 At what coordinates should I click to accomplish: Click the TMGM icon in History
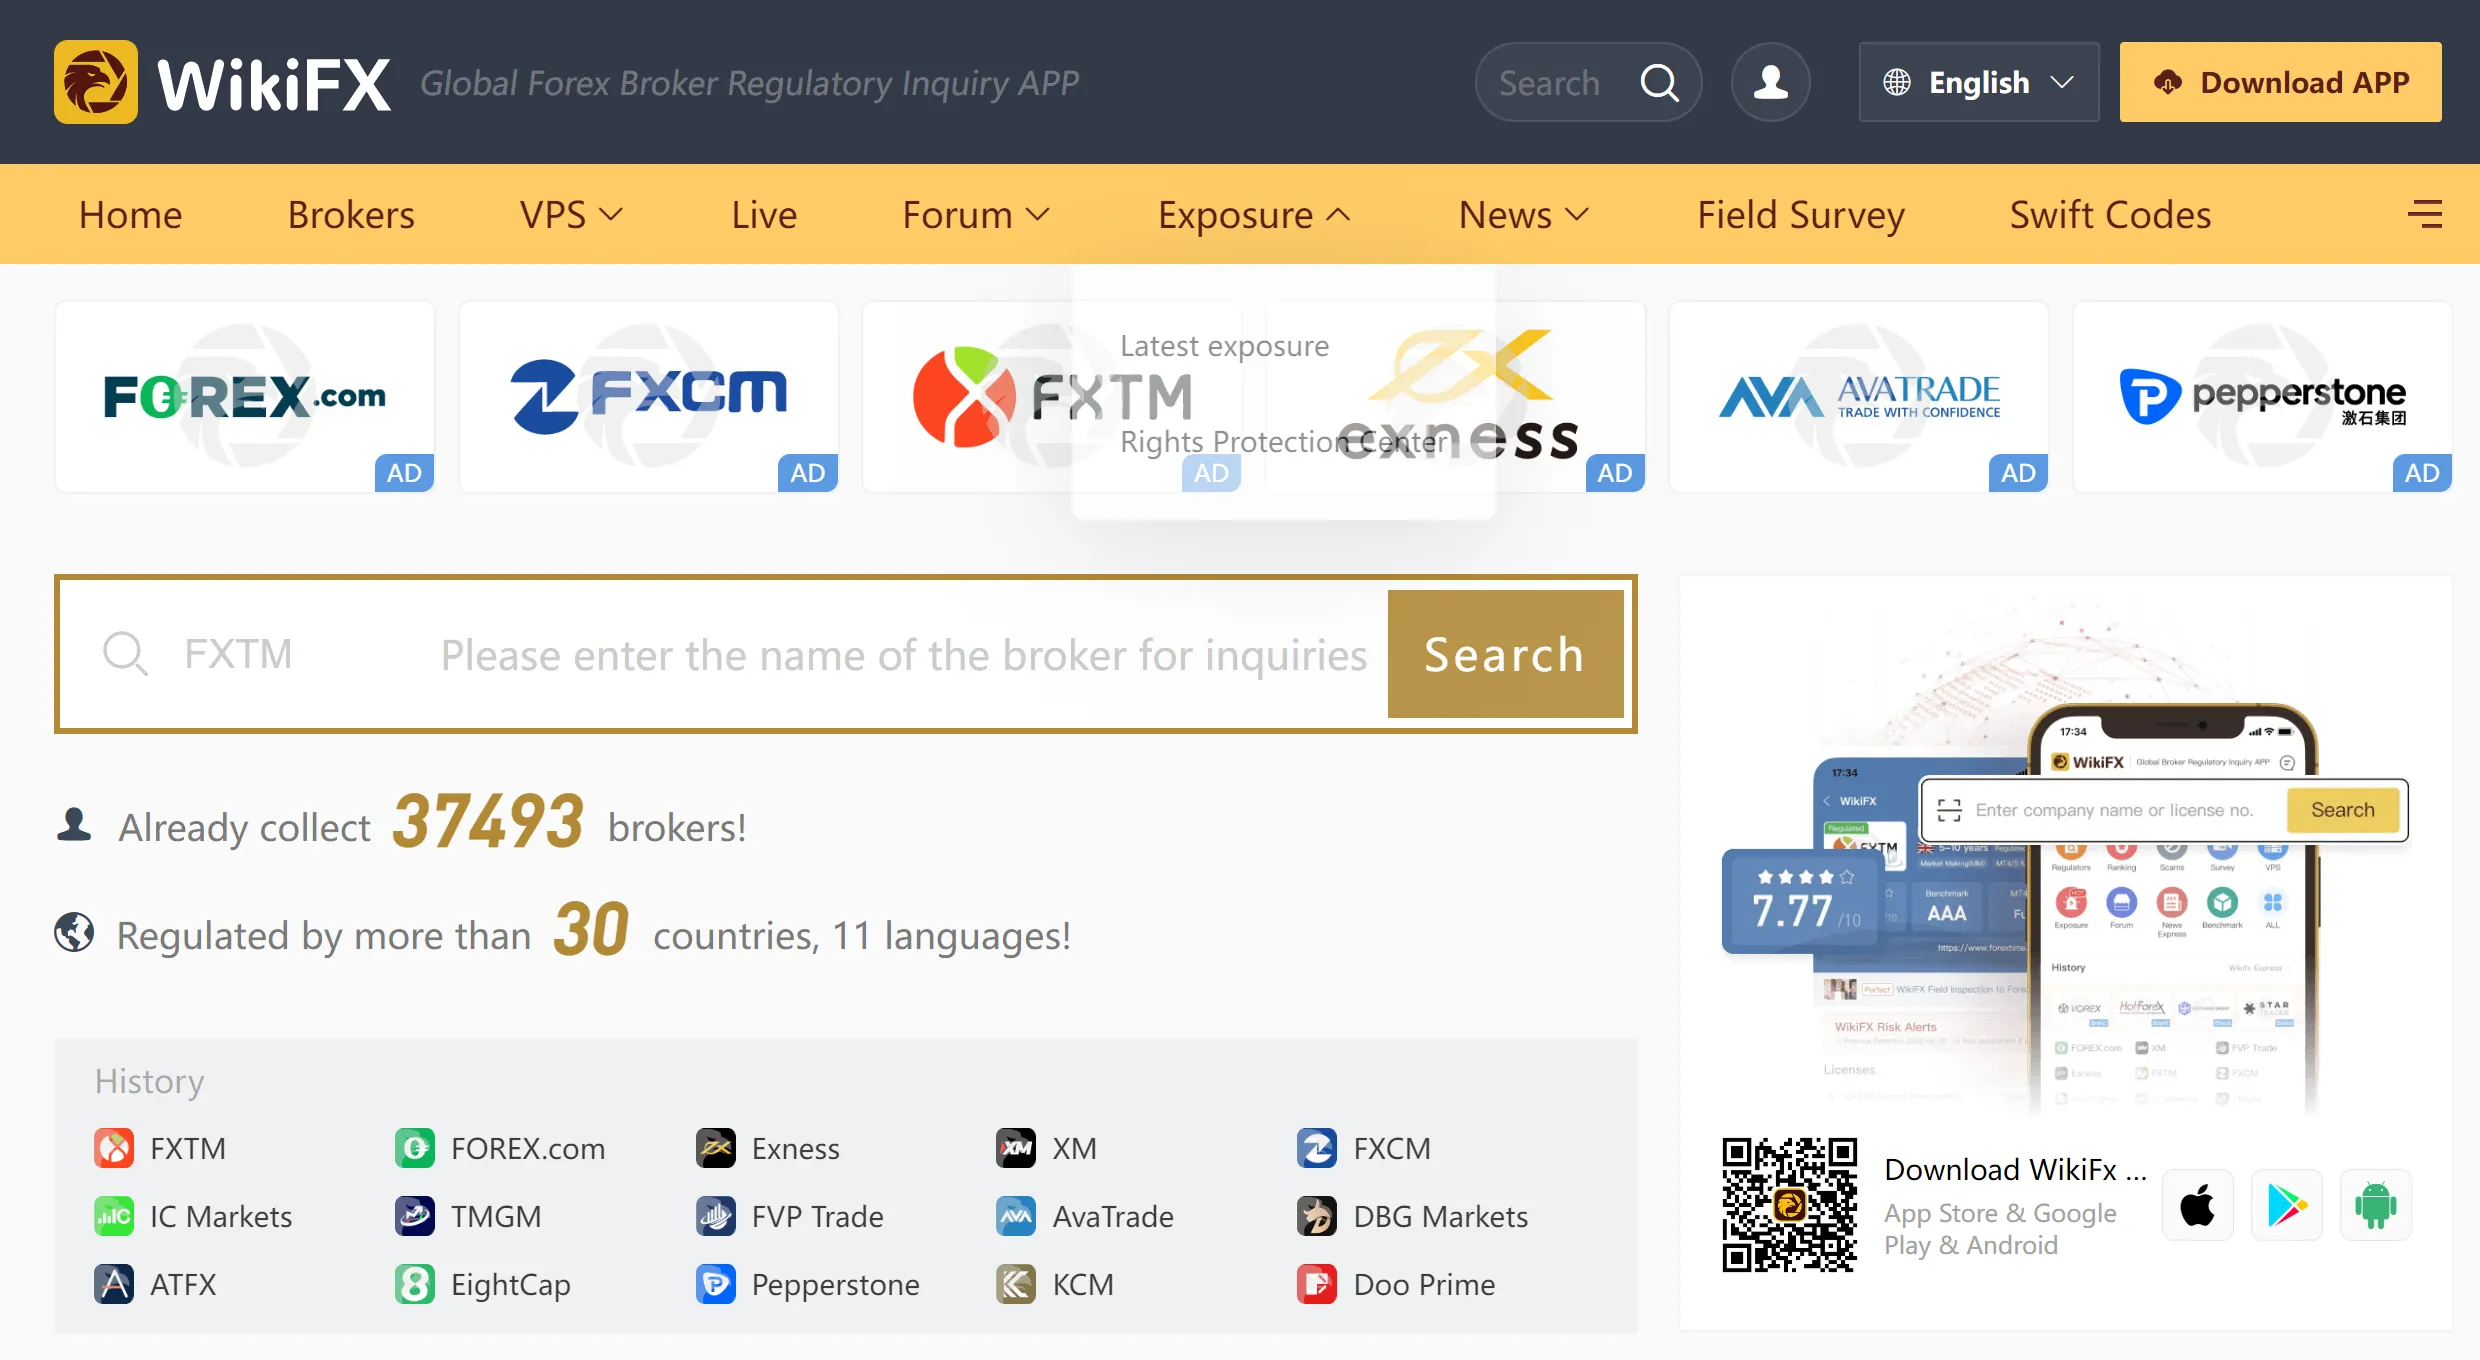[x=415, y=1216]
